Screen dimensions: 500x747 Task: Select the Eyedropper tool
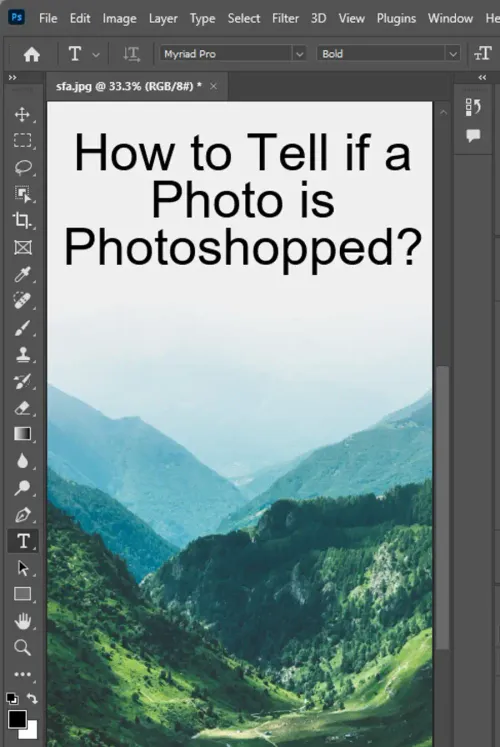pyautogui.click(x=22, y=274)
